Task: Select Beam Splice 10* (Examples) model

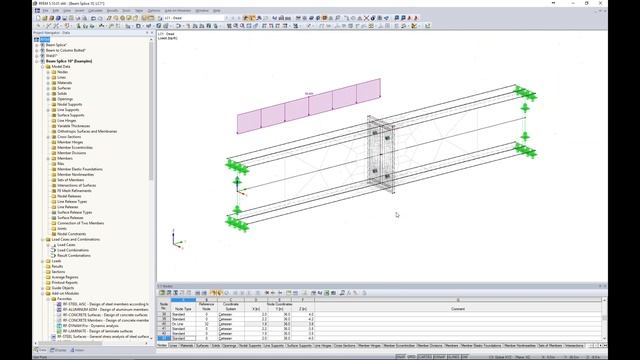Action: click(69, 61)
